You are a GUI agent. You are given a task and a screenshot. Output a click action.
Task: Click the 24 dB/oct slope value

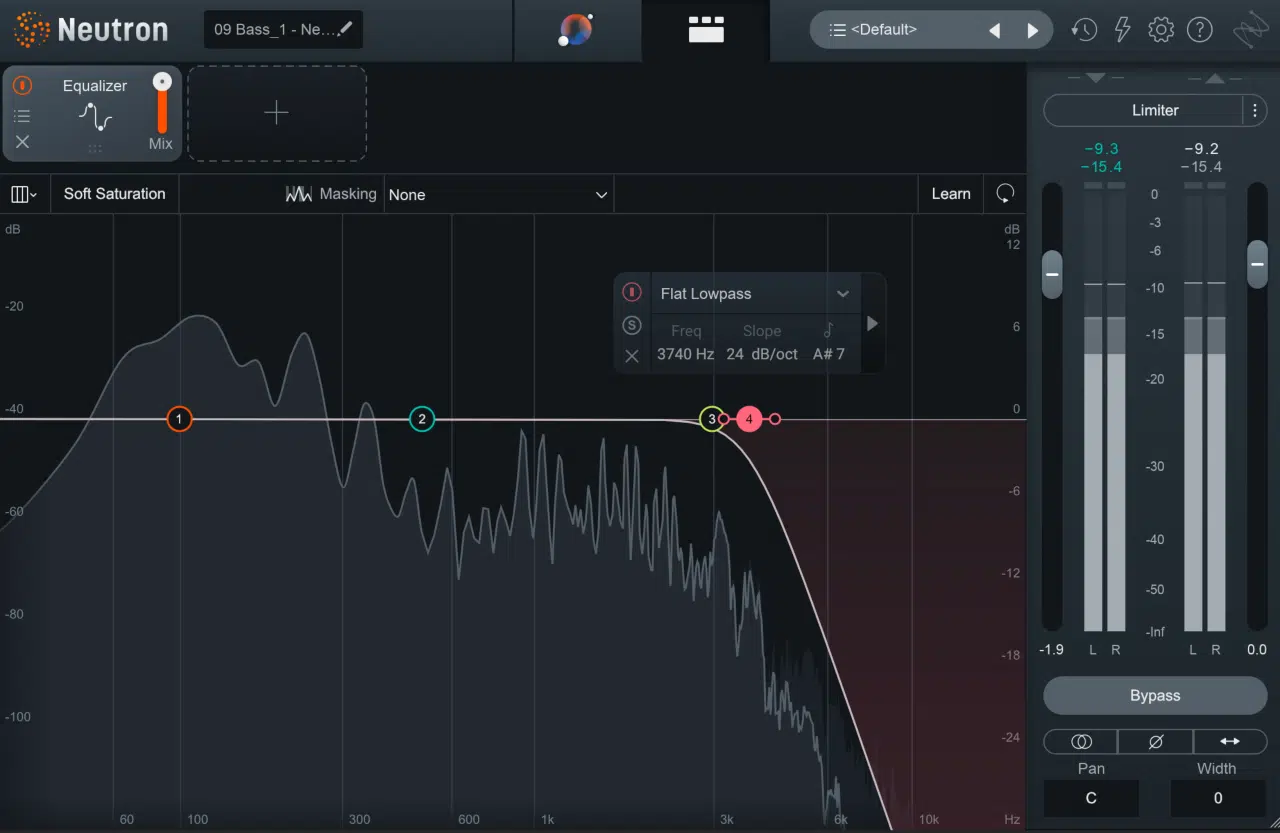tap(762, 354)
